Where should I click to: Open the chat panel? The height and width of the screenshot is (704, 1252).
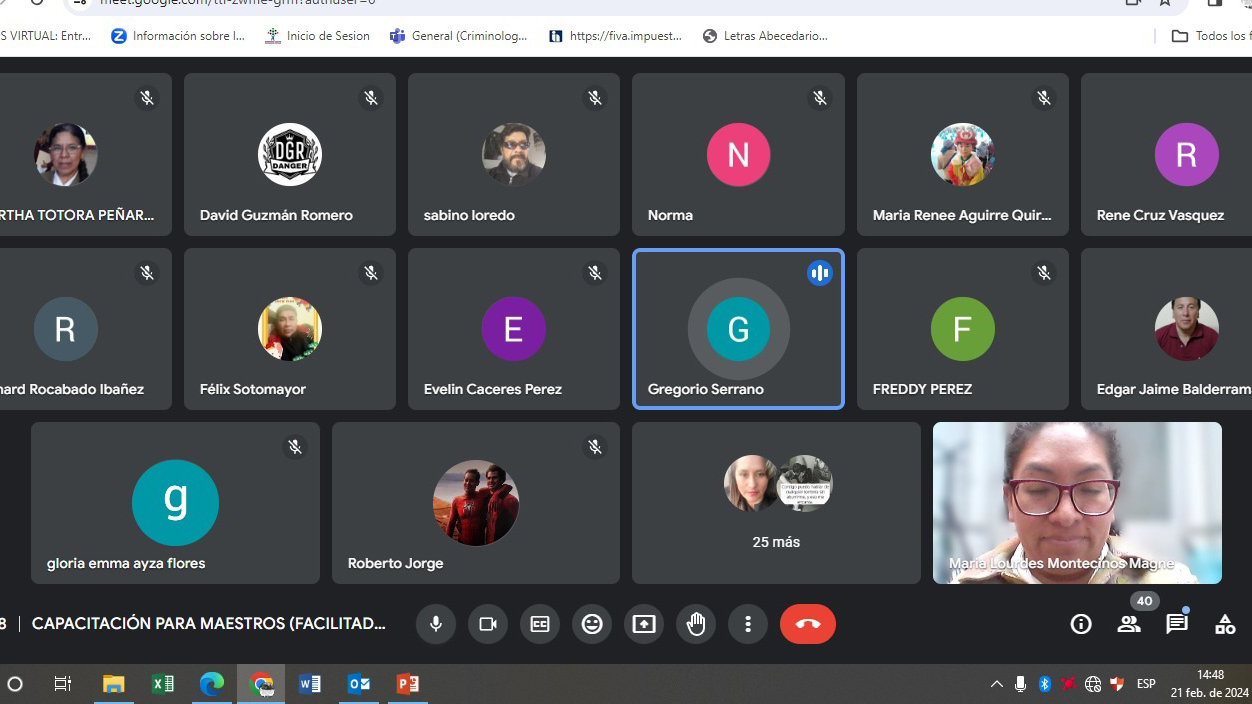[1177, 624]
